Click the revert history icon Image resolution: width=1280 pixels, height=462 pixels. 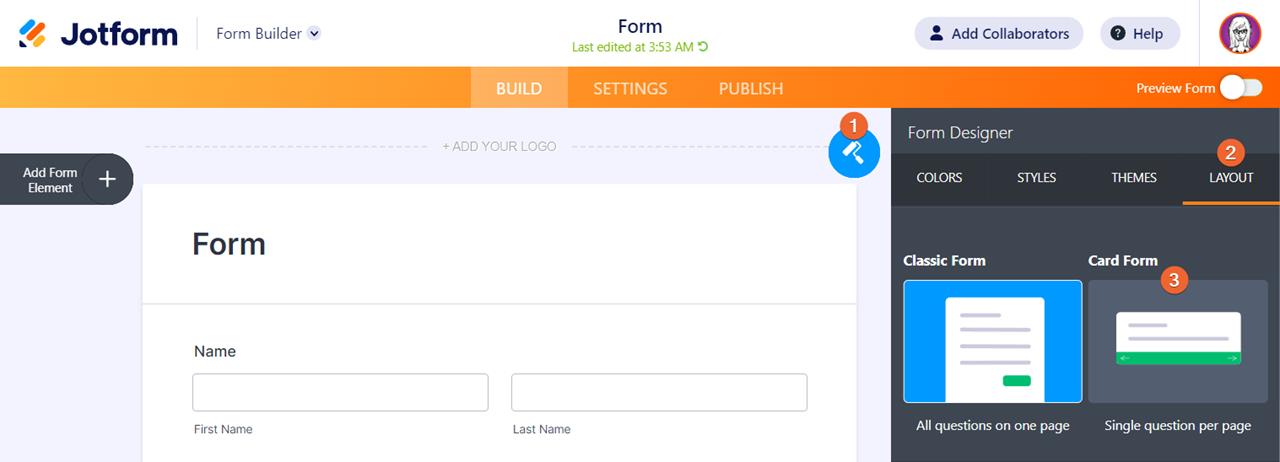coord(703,47)
